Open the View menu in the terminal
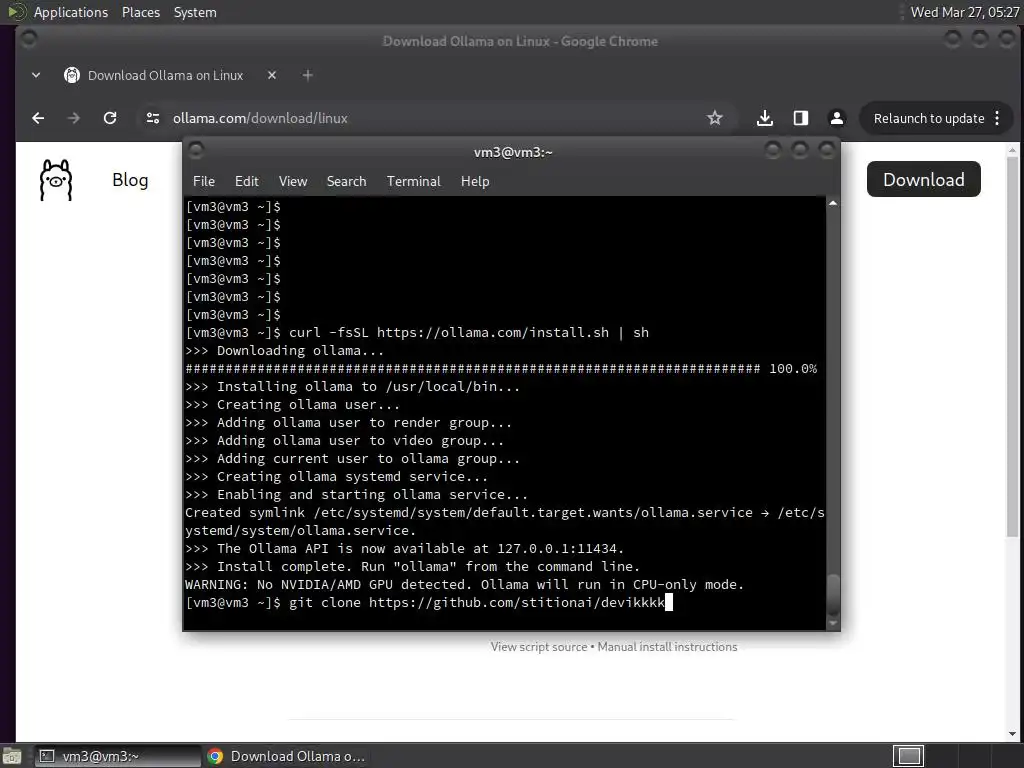This screenshot has height=768, width=1024. pos(293,182)
